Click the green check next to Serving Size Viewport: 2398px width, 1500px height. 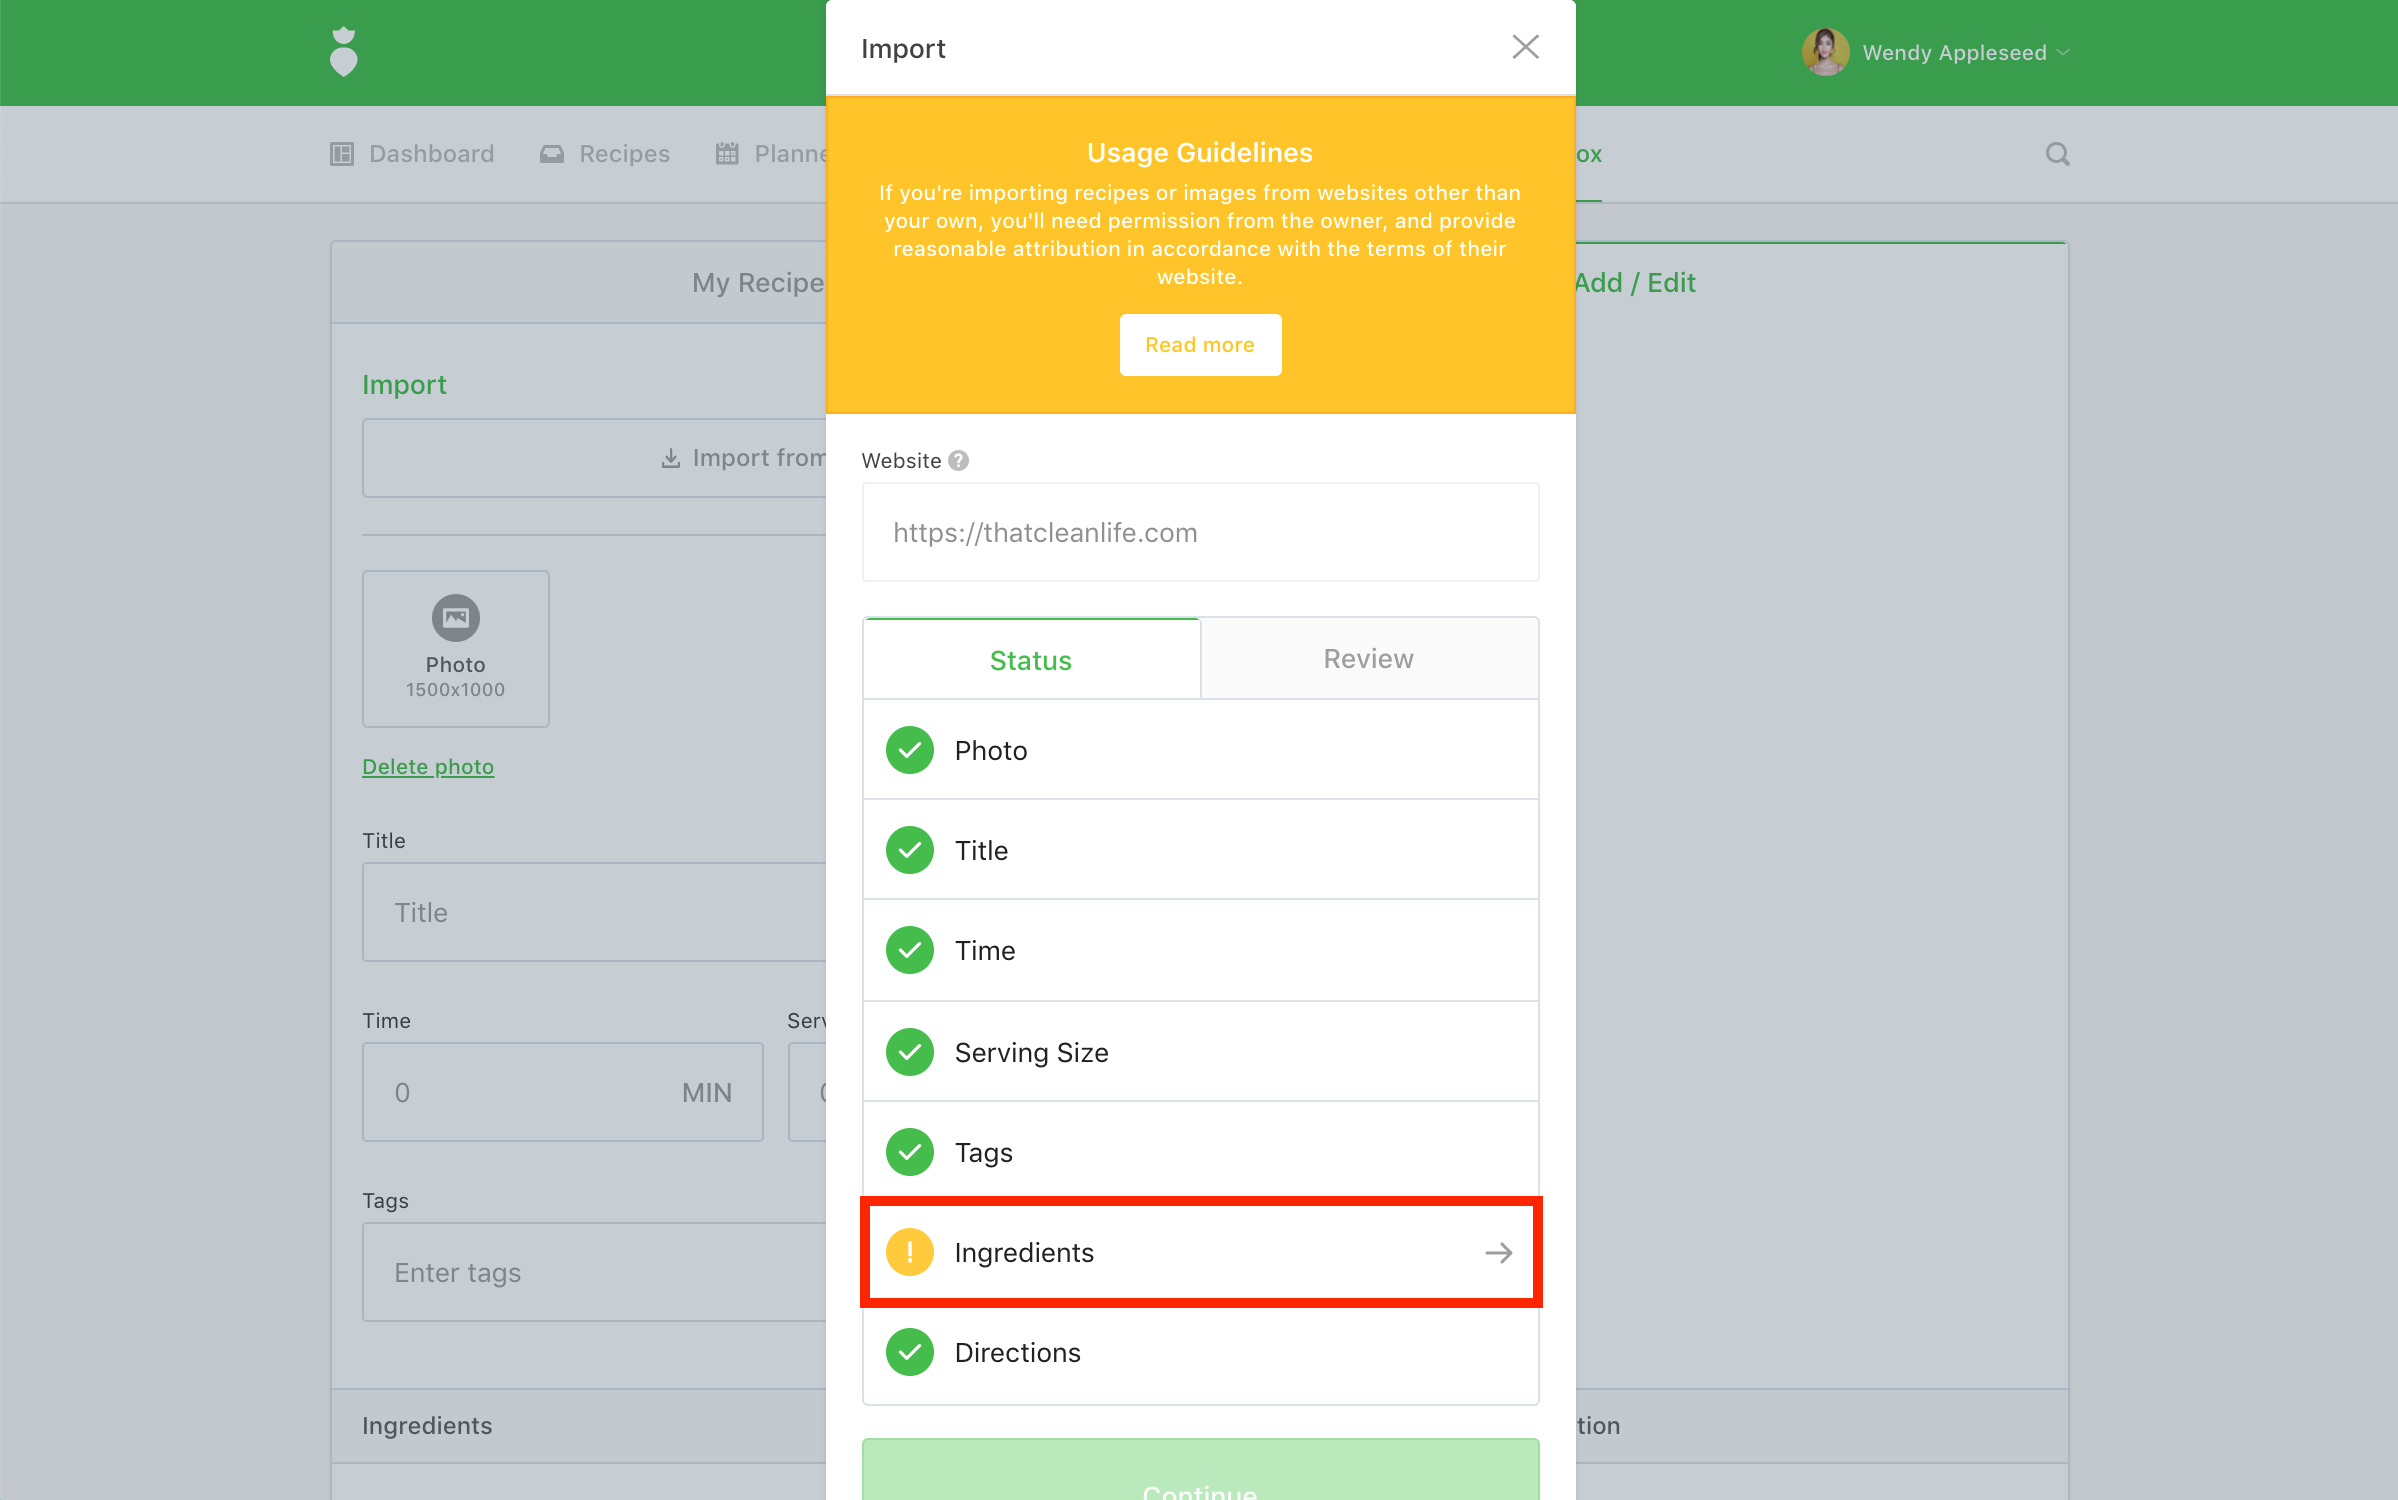909,1052
